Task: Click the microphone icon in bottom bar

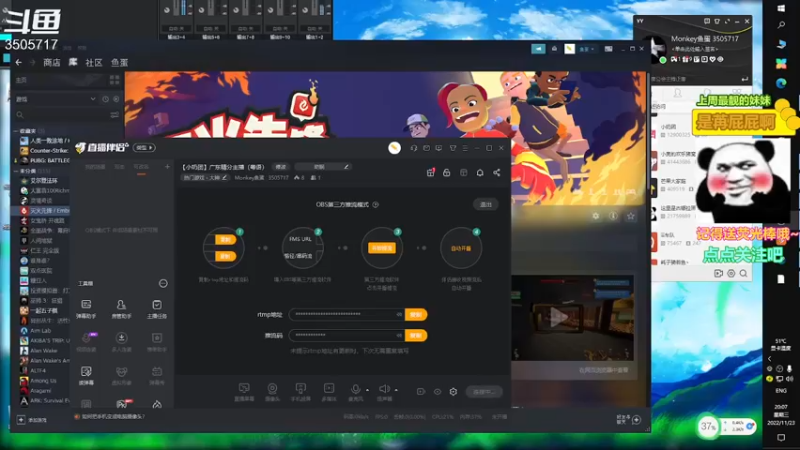Action: 356,389
